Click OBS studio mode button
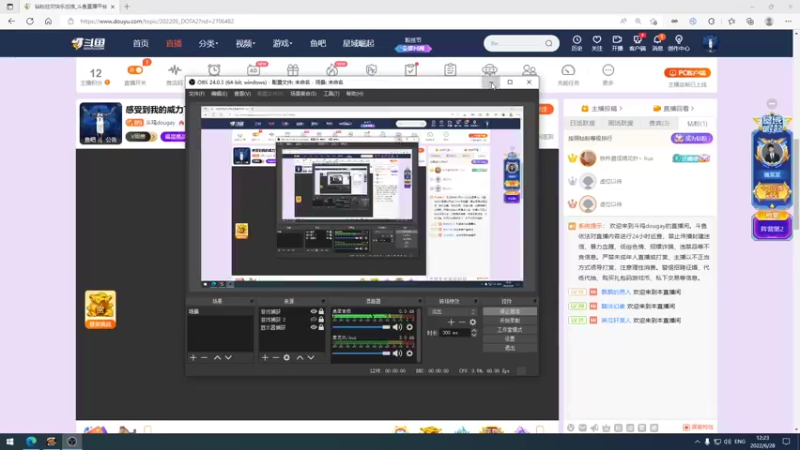Viewport: 800px width, 450px height. click(x=510, y=330)
